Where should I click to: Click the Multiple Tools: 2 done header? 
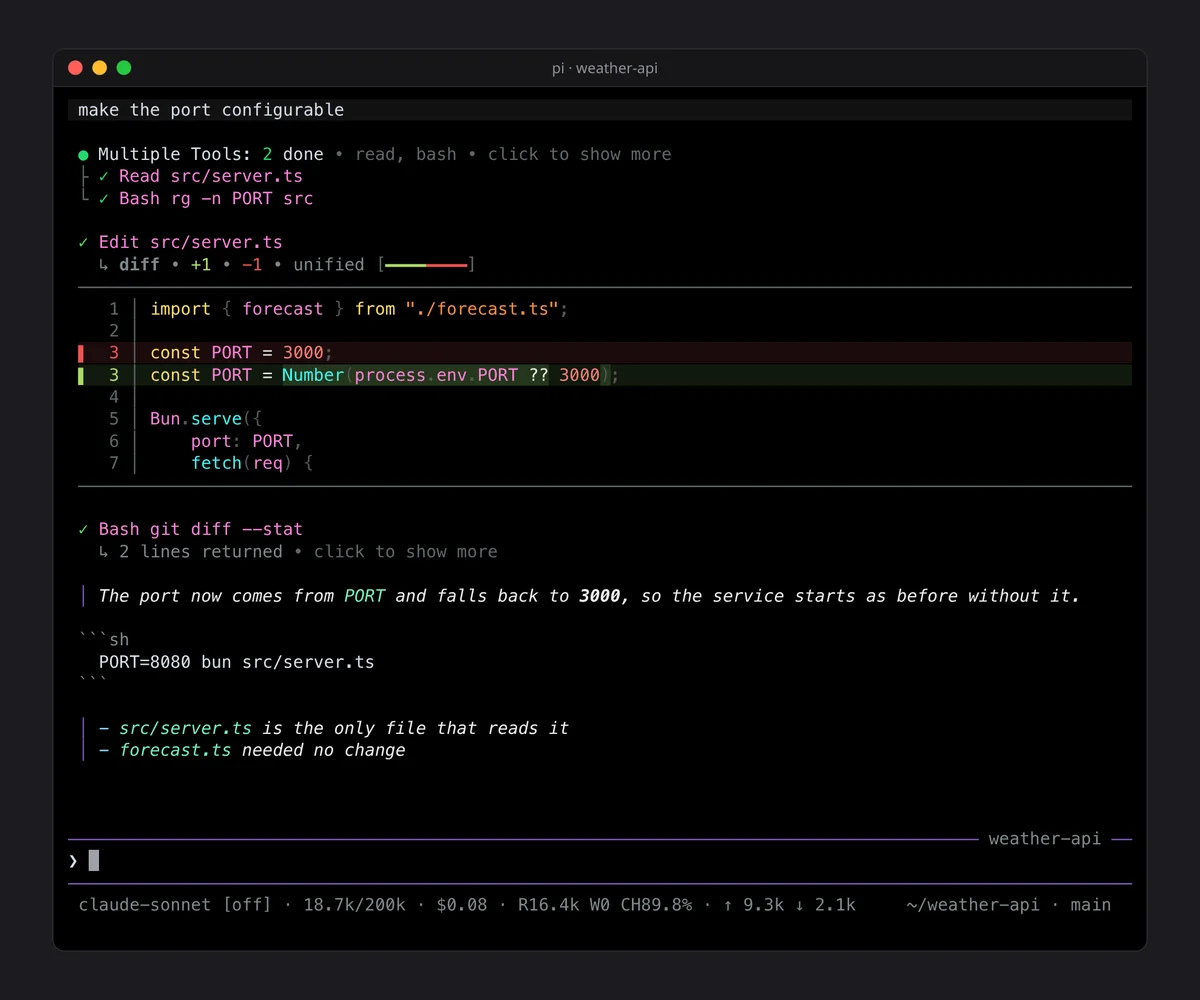coord(211,154)
